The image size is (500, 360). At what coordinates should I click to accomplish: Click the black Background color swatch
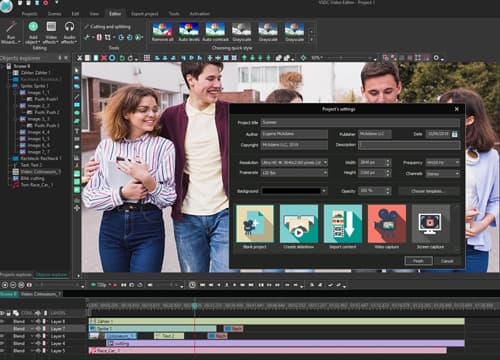pyautogui.click(x=291, y=191)
